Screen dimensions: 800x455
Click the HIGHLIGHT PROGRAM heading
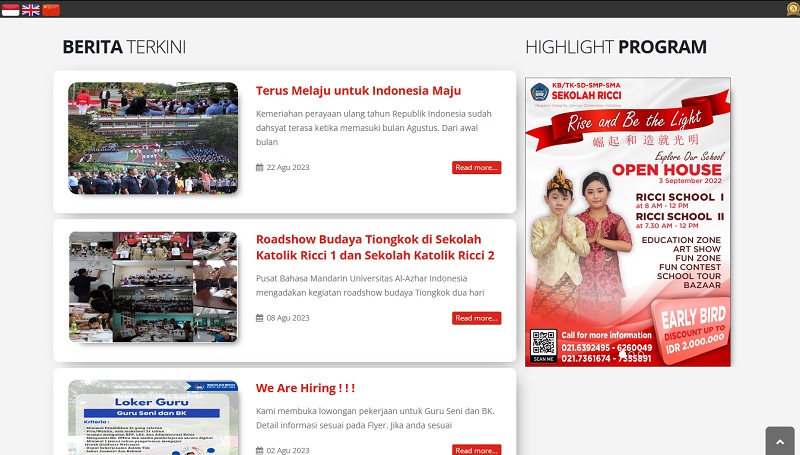616,47
